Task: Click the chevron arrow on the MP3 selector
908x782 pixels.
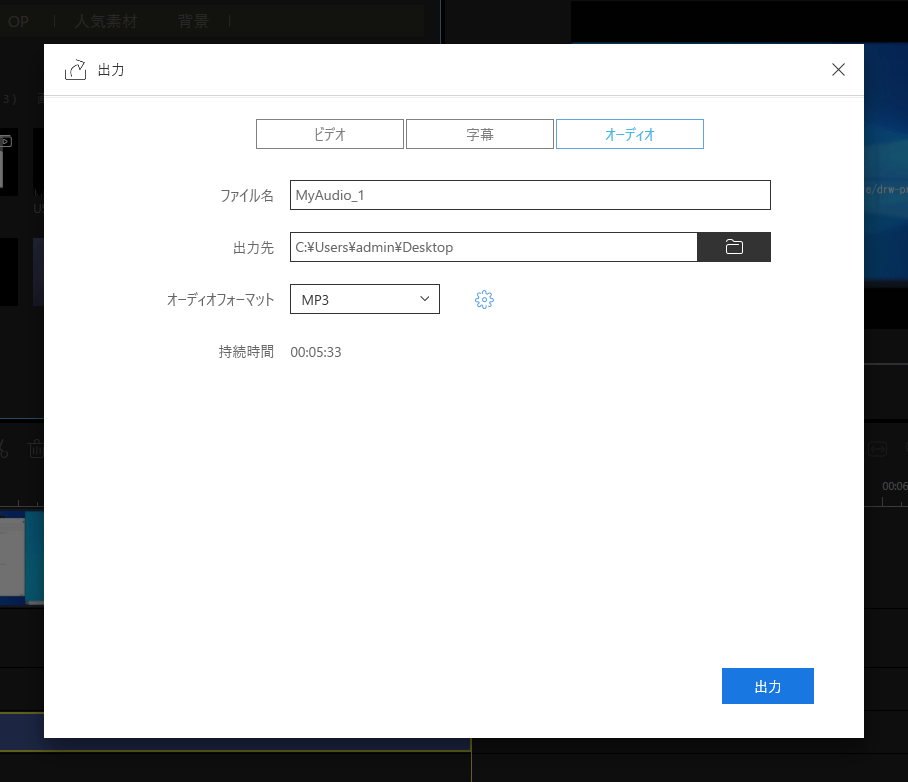Action: tap(424, 298)
